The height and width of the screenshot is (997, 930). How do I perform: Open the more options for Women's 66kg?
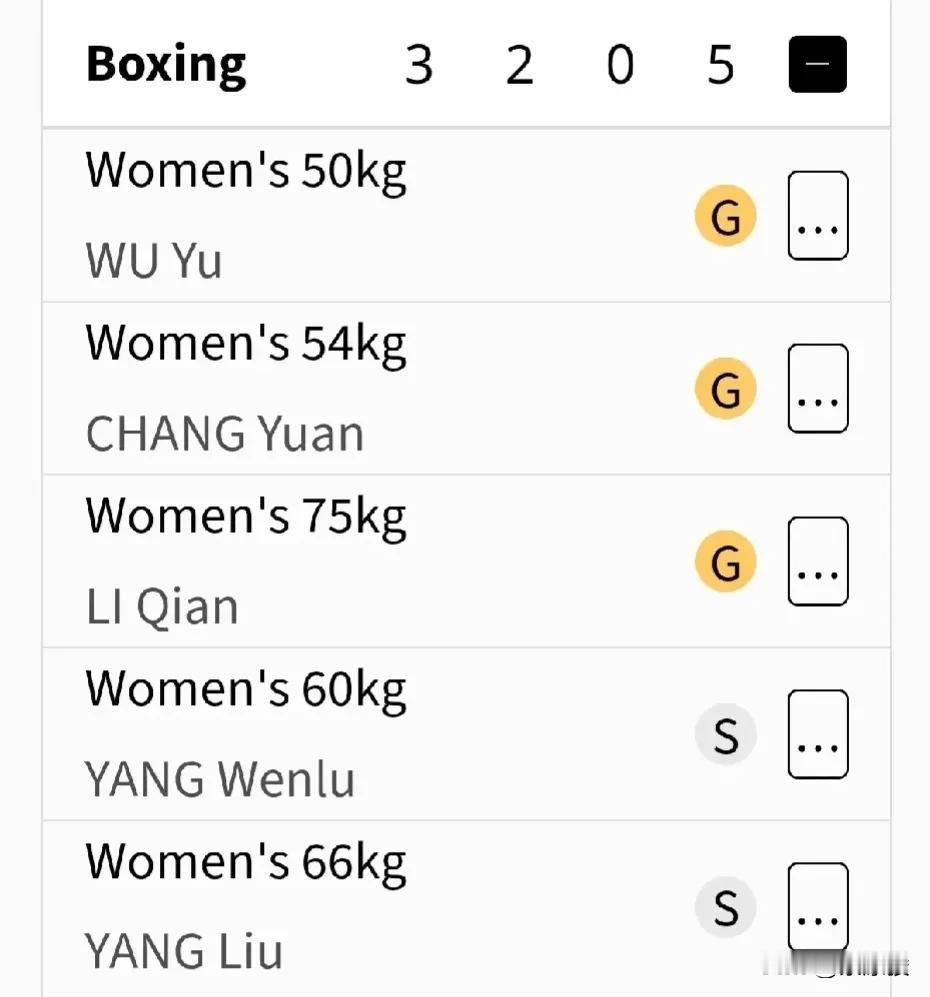tap(818, 907)
